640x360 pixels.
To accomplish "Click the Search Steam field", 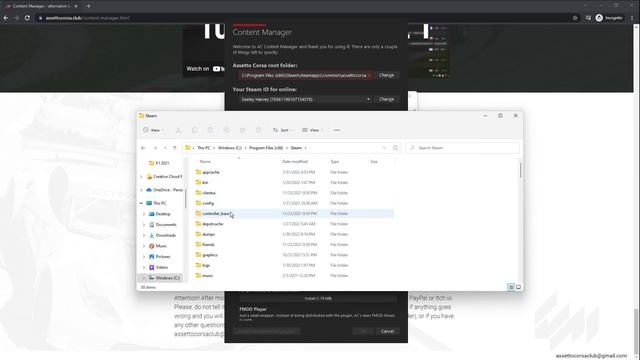I will tap(462, 148).
